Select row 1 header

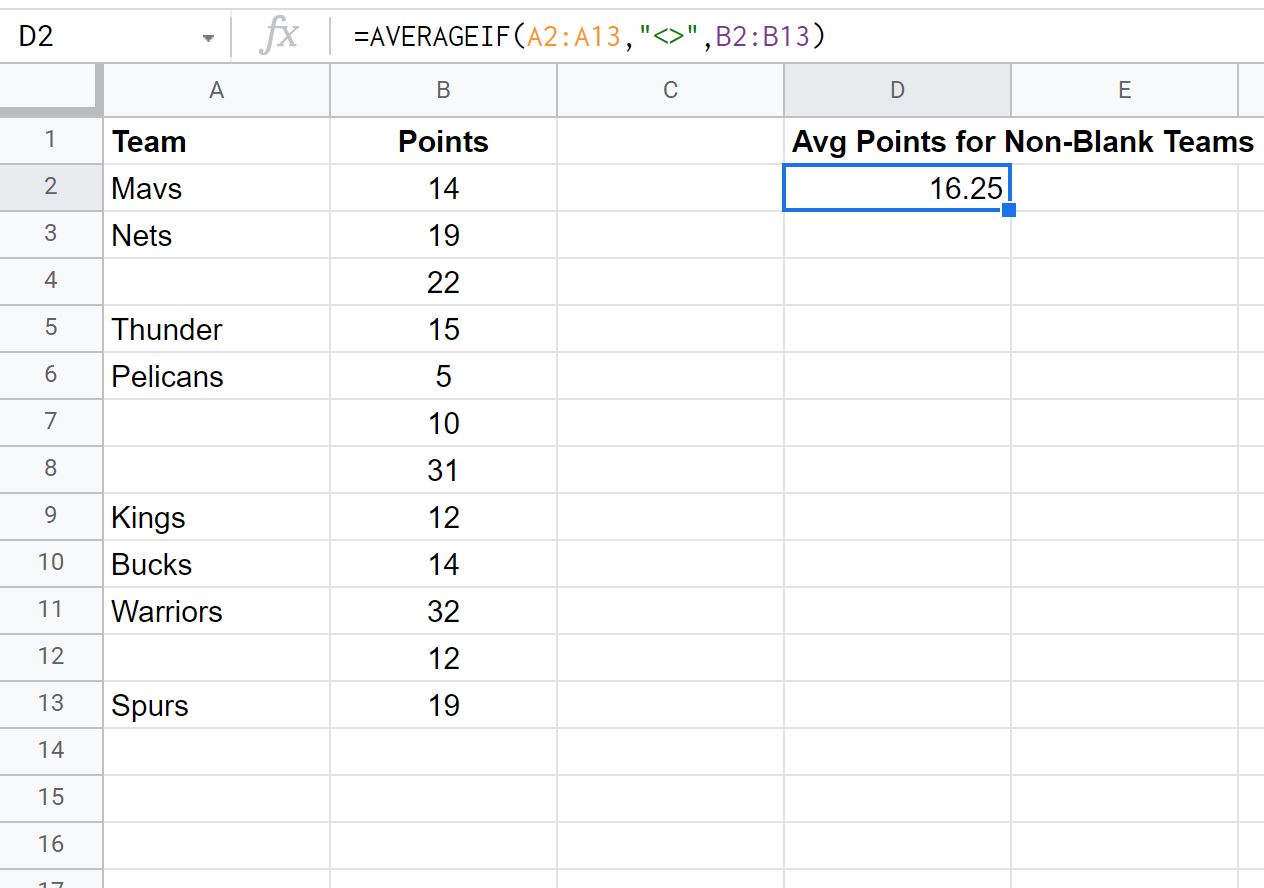[x=51, y=141]
